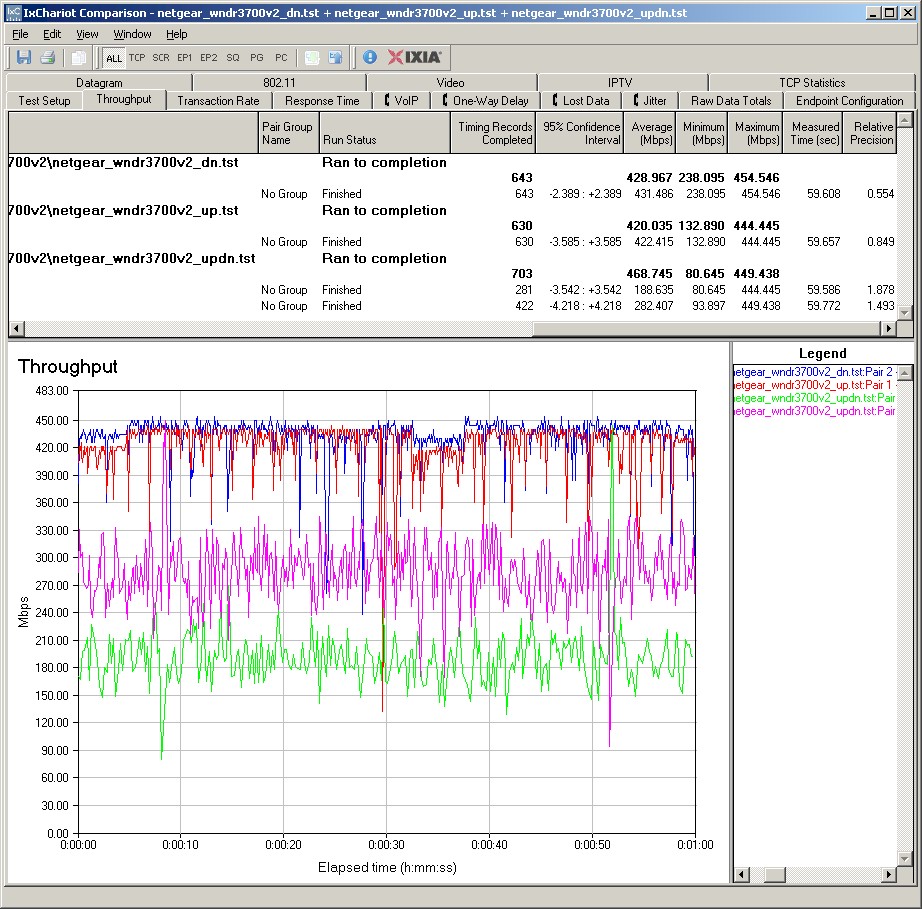
Task: Click the table's horizontal scrollbar left arrow
Action: coord(16,329)
